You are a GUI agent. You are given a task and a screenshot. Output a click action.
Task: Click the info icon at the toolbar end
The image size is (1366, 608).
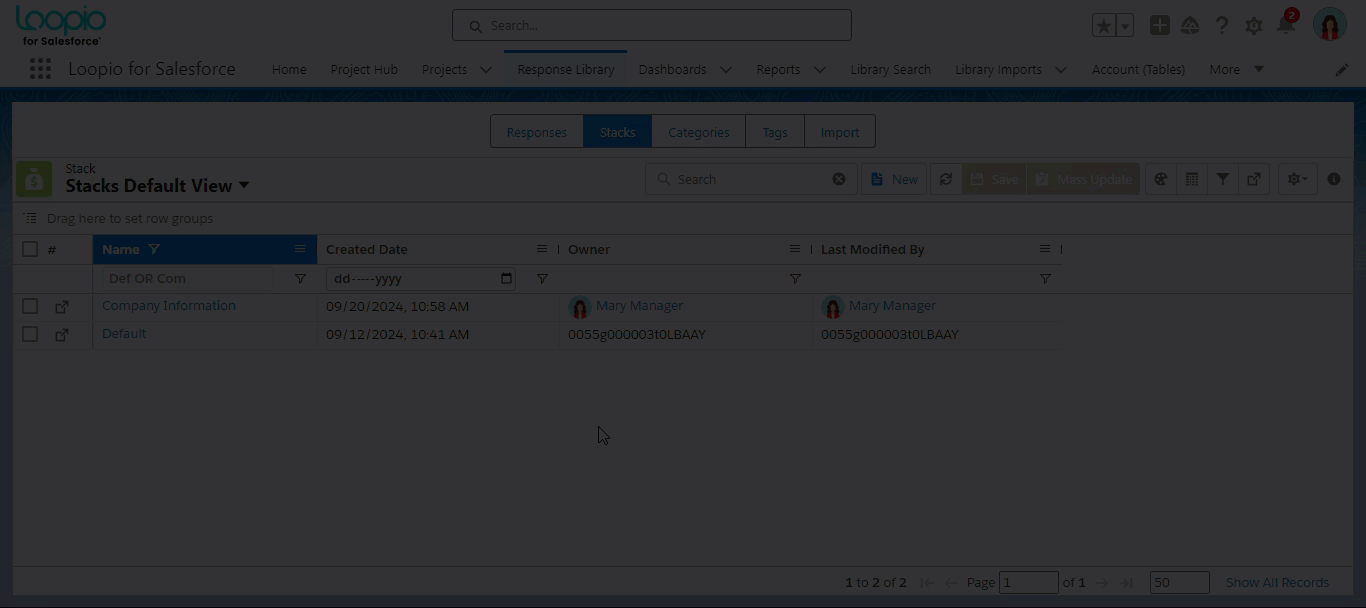tap(1334, 179)
